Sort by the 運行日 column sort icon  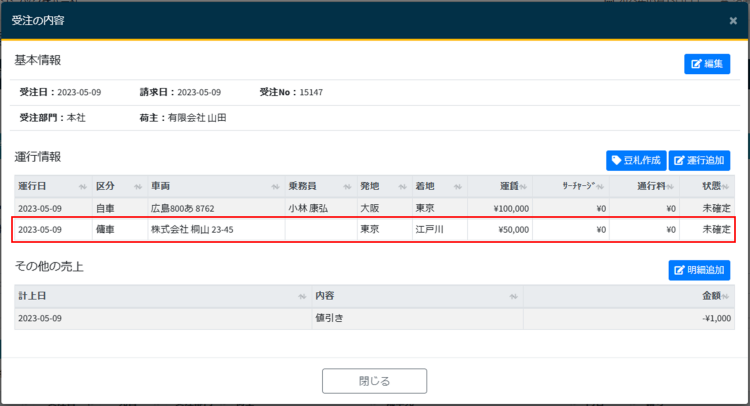coord(82,187)
